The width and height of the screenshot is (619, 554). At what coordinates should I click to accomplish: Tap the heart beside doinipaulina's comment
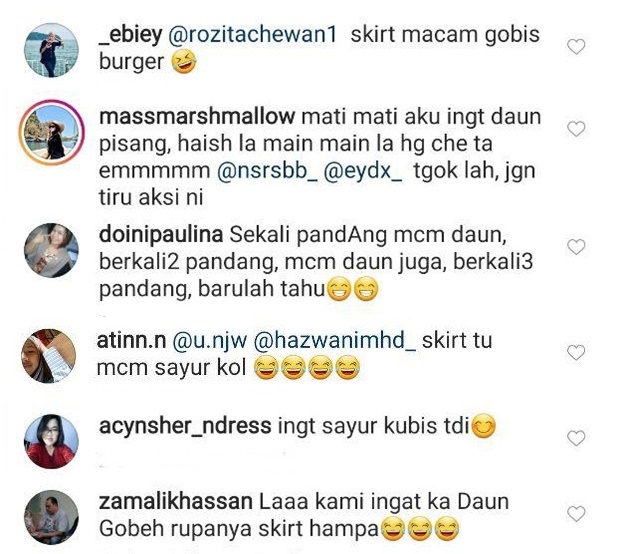pyautogui.click(x=576, y=247)
